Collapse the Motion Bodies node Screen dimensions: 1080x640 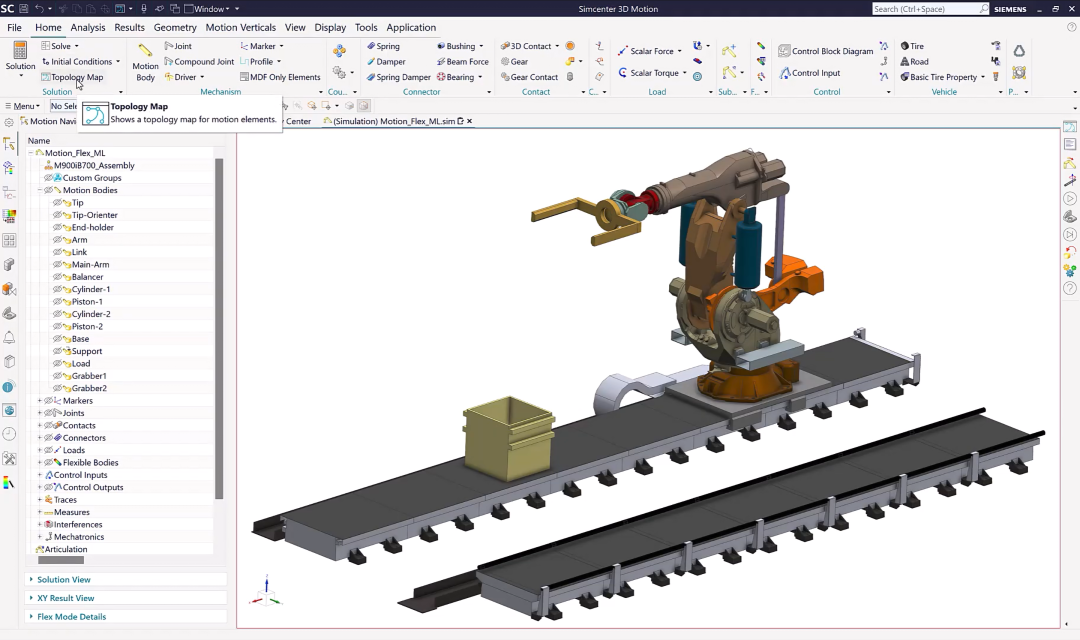pyautogui.click(x=39, y=190)
